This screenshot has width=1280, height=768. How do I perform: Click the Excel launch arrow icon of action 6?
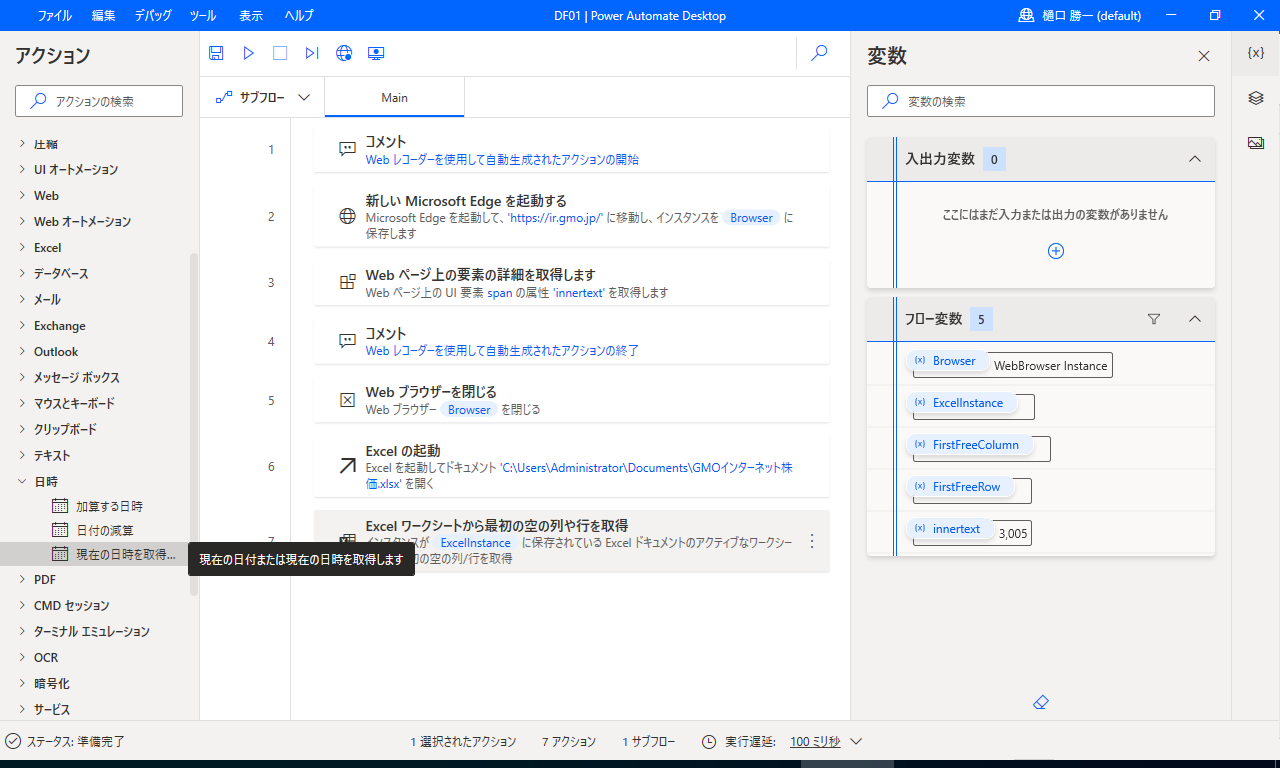[x=347, y=466]
